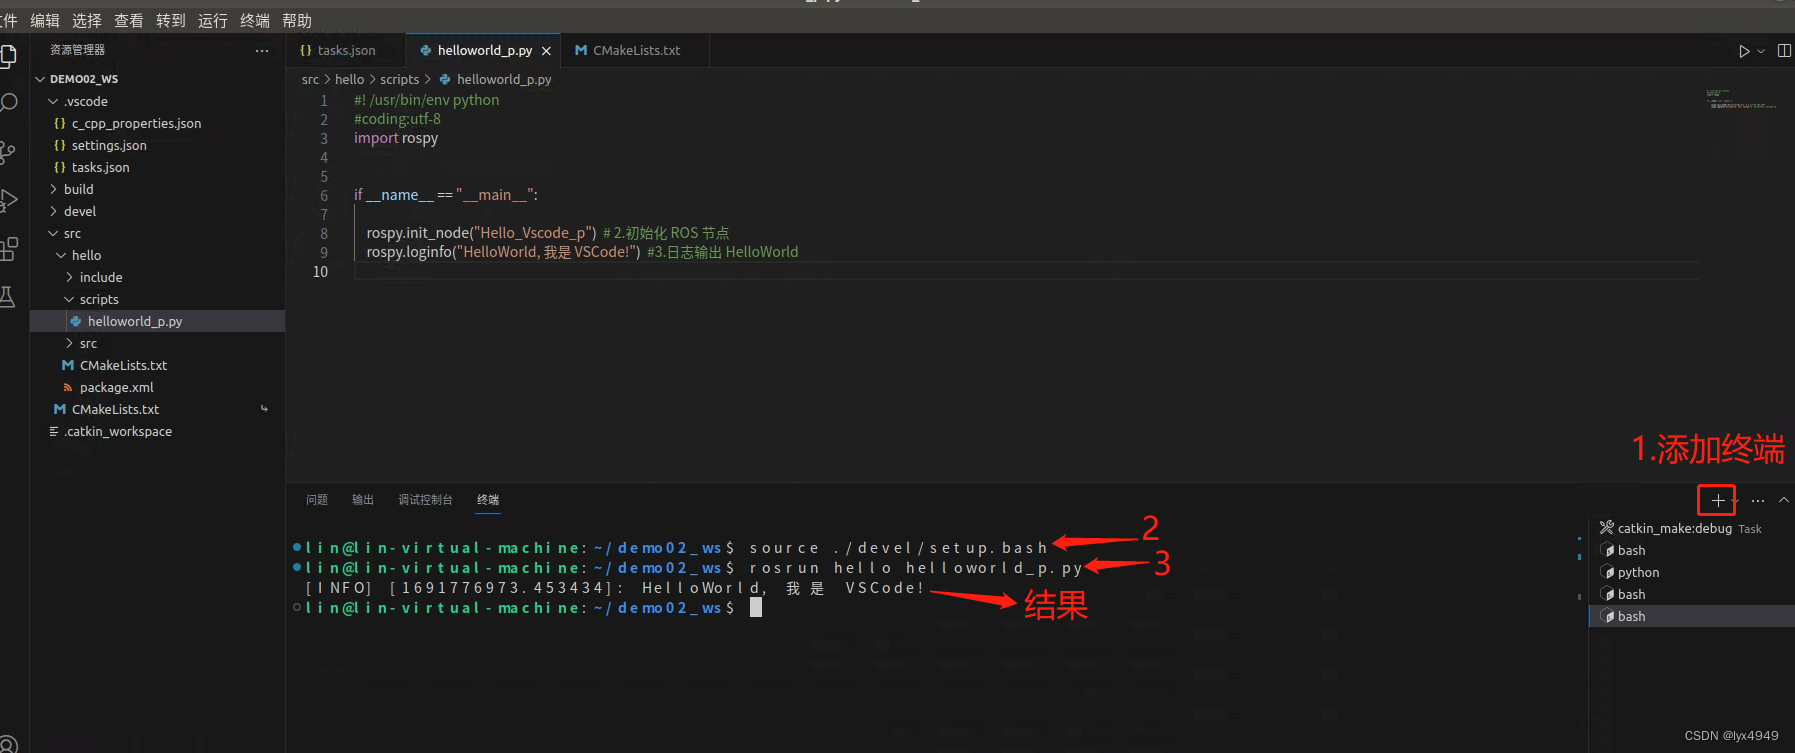Select helloworld_p.py in explorer tree
1795x753 pixels.
click(x=157, y=321)
